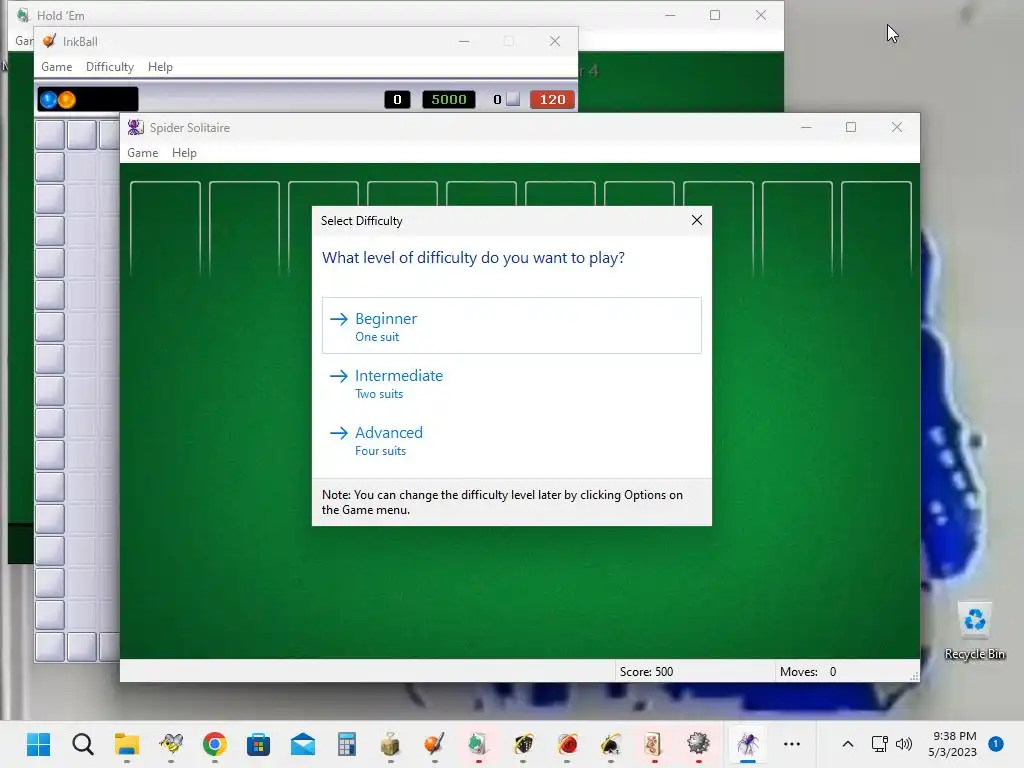Open volume control tray icon
Screen dimensions: 1024x768
pyautogui.click(x=904, y=744)
